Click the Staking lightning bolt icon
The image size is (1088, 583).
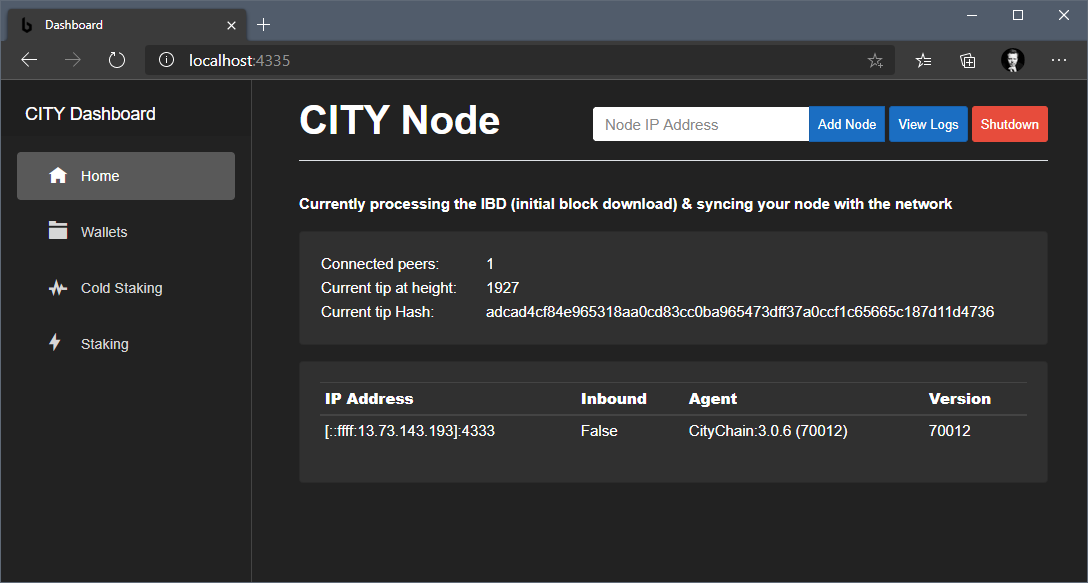click(55, 342)
